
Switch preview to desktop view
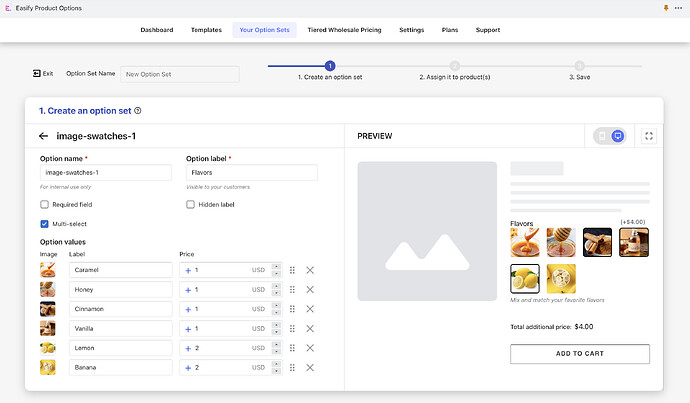tap(618, 136)
